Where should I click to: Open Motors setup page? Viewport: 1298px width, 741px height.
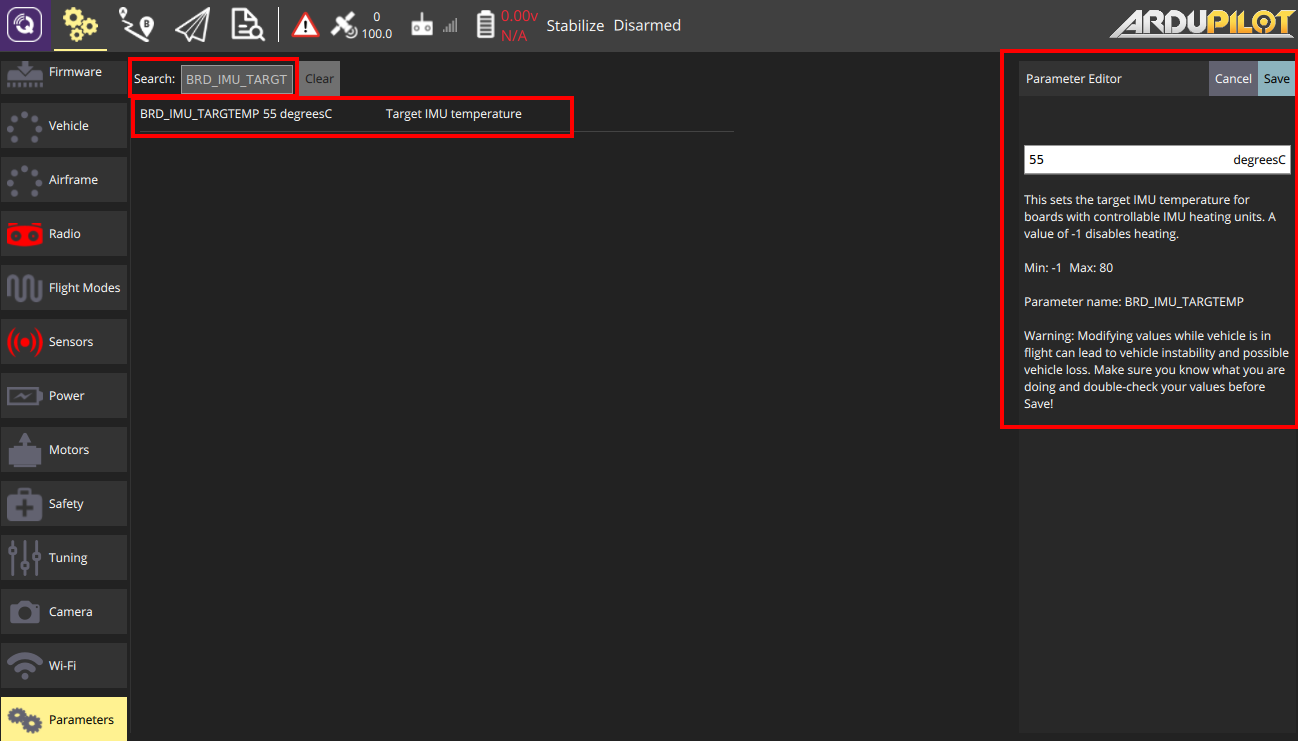point(64,450)
